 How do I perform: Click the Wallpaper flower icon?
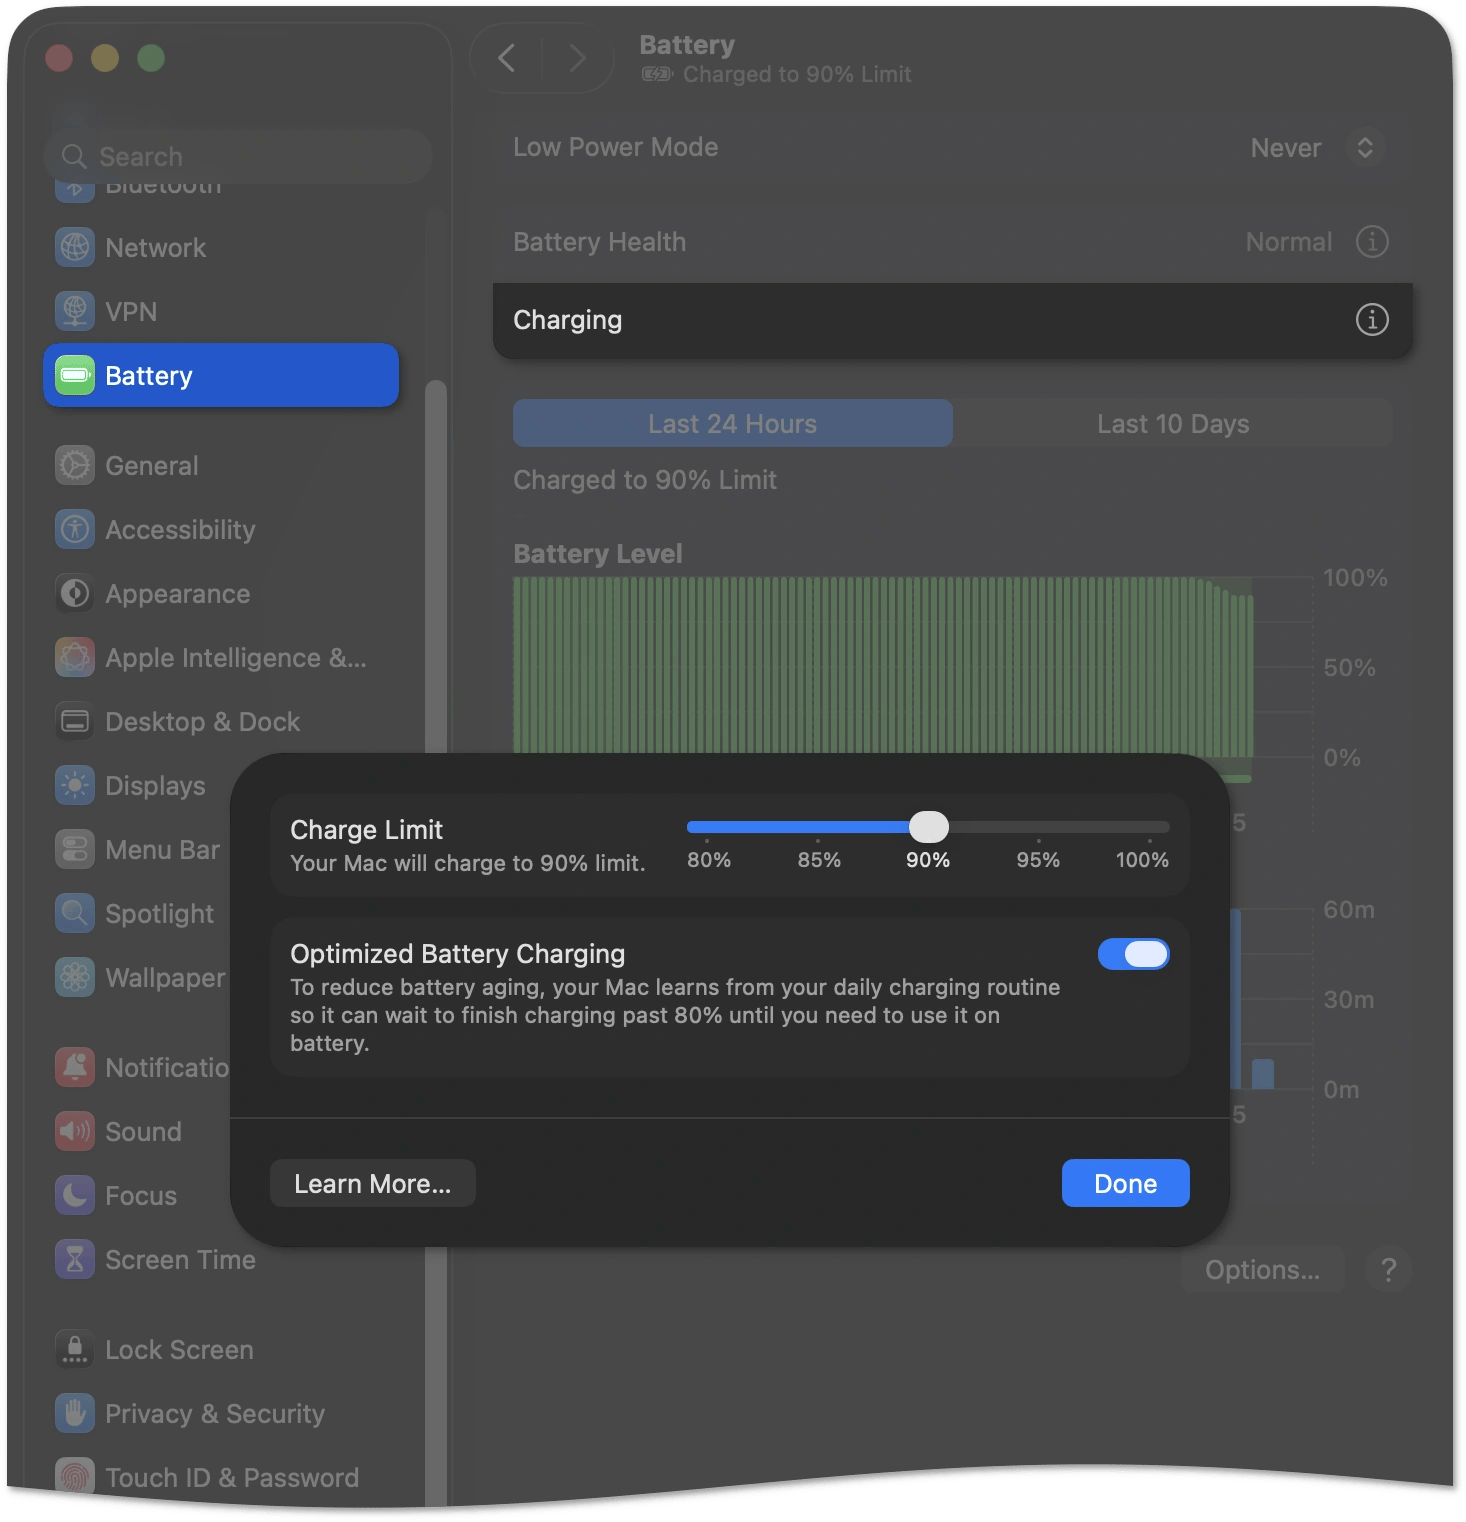(x=75, y=977)
